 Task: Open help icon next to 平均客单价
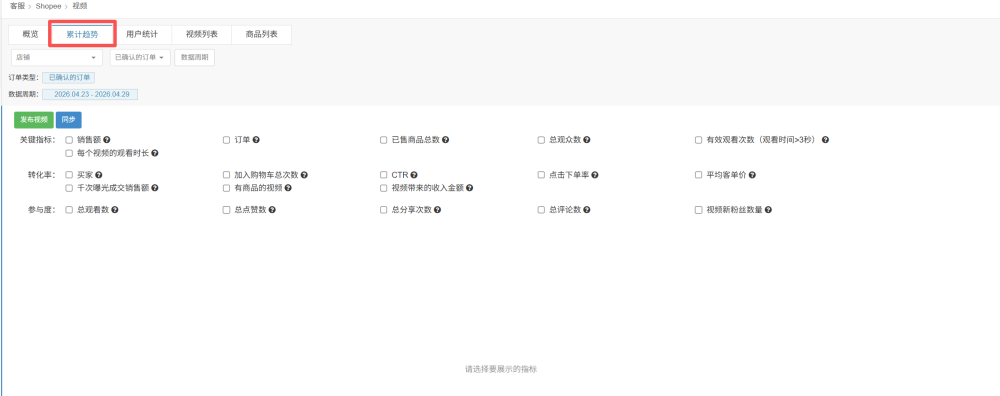[x=752, y=175]
